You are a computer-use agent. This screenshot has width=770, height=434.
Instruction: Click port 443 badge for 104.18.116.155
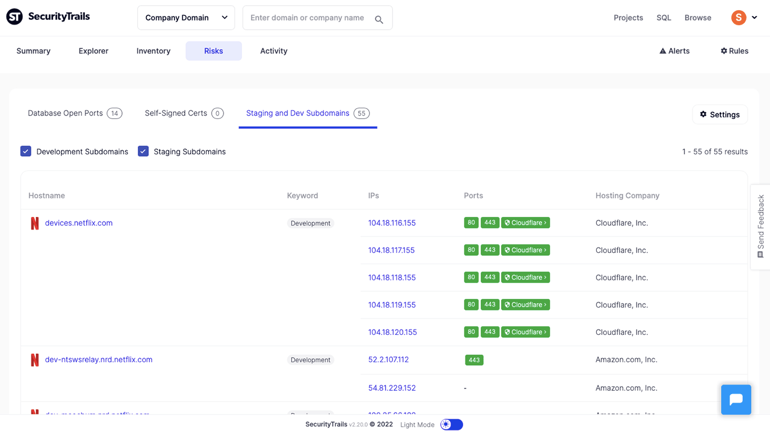(x=490, y=223)
